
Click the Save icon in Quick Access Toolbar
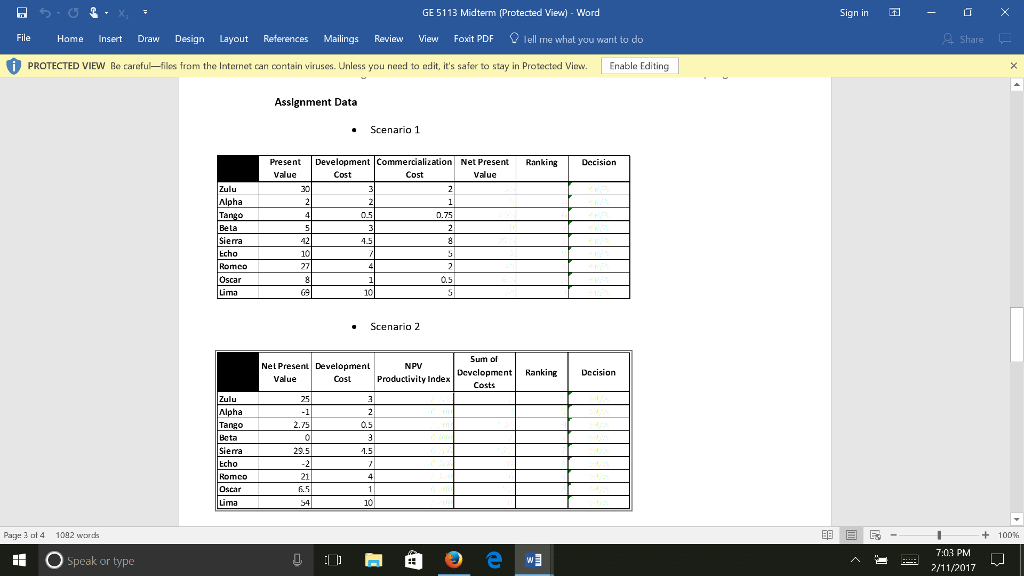click(21, 14)
